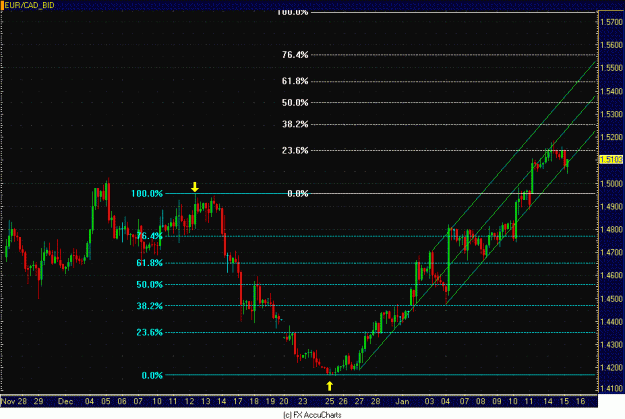Click the Jan month label on date axis
625x419 pixels.
[x=402, y=401]
